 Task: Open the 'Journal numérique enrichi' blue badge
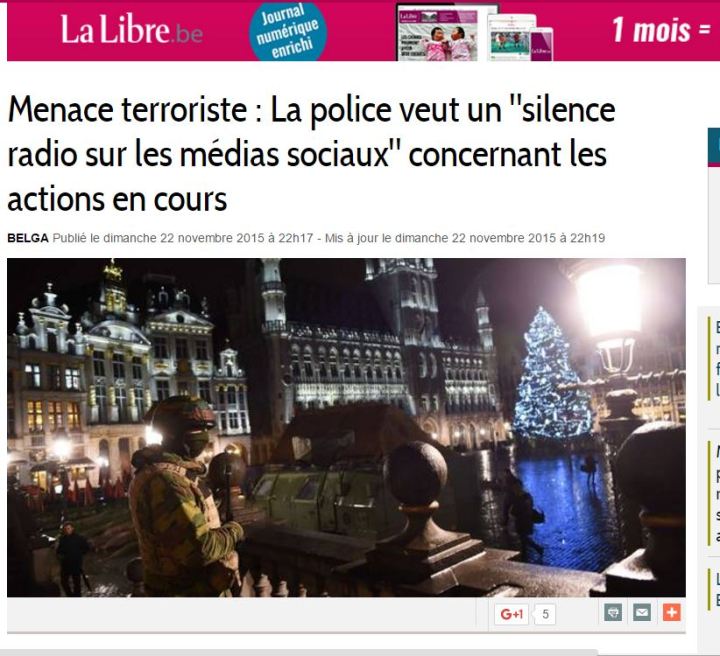(x=288, y=31)
